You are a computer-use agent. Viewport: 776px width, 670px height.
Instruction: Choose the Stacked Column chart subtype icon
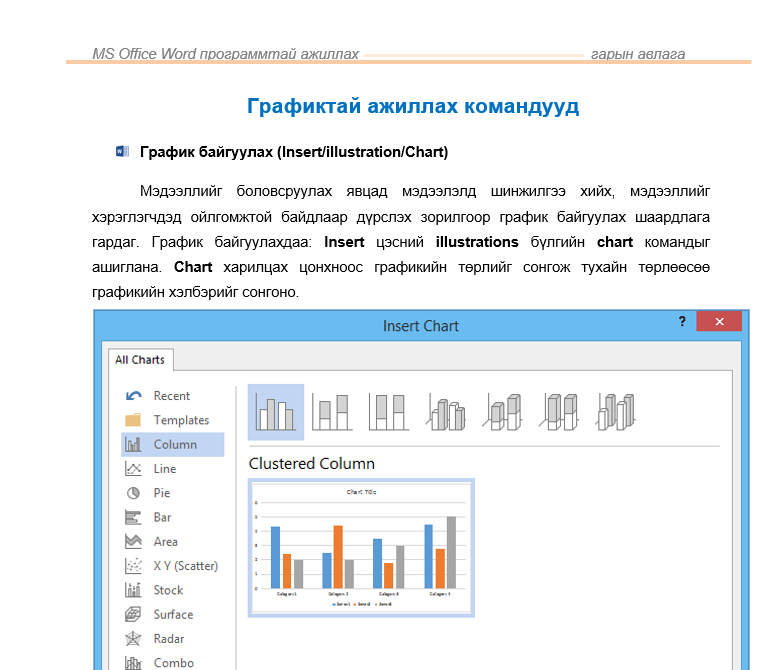332,412
